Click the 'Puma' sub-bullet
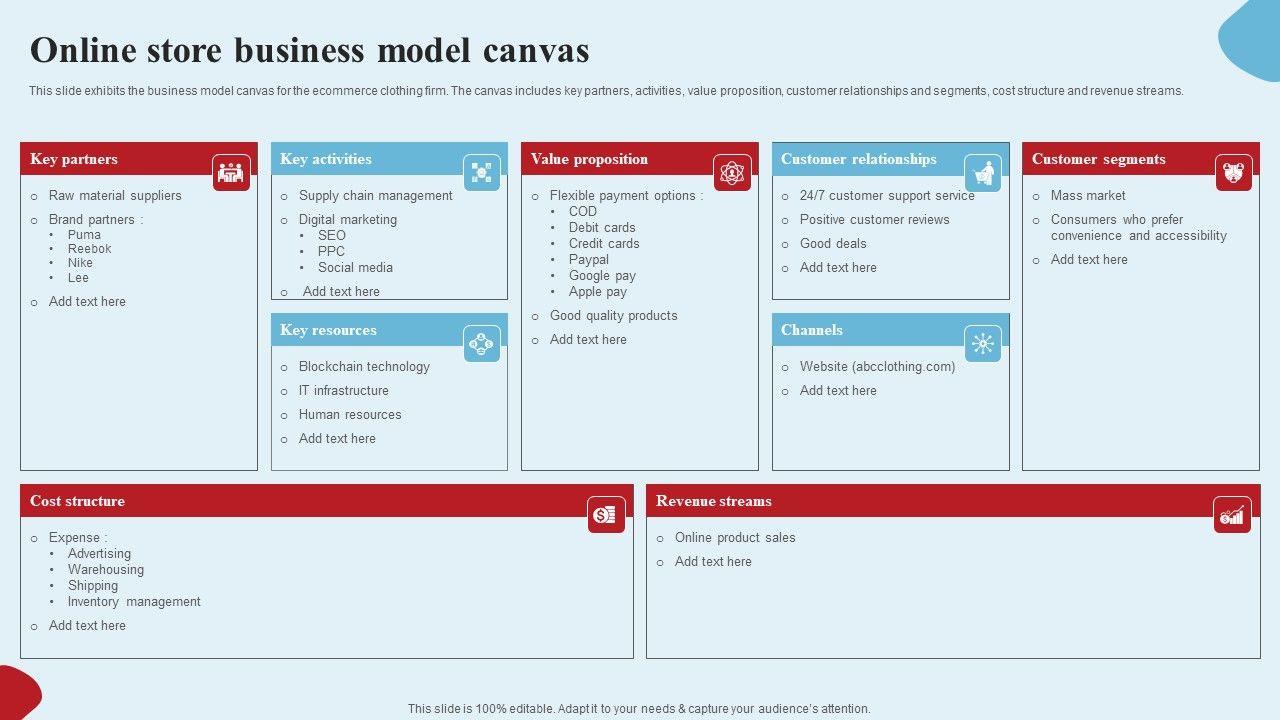This screenshot has height=720, width=1280. click(x=84, y=235)
